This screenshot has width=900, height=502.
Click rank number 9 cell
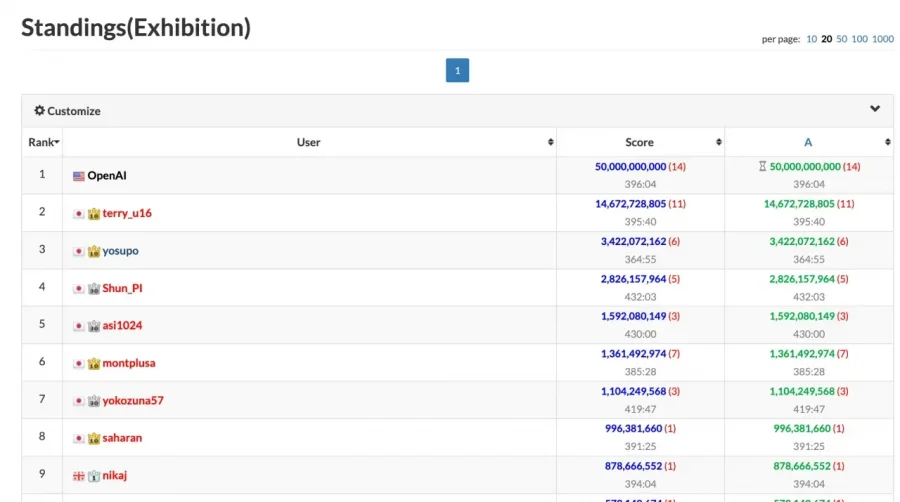coord(42,474)
